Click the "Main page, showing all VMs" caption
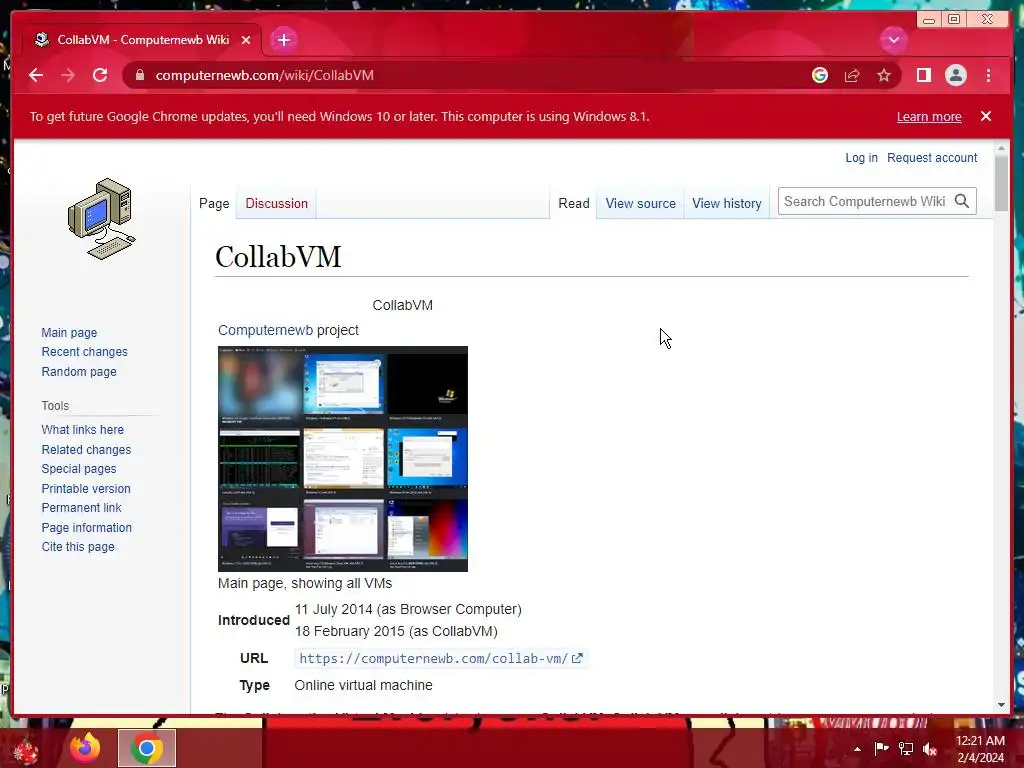The width and height of the screenshot is (1024, 768). click(305, 583)
